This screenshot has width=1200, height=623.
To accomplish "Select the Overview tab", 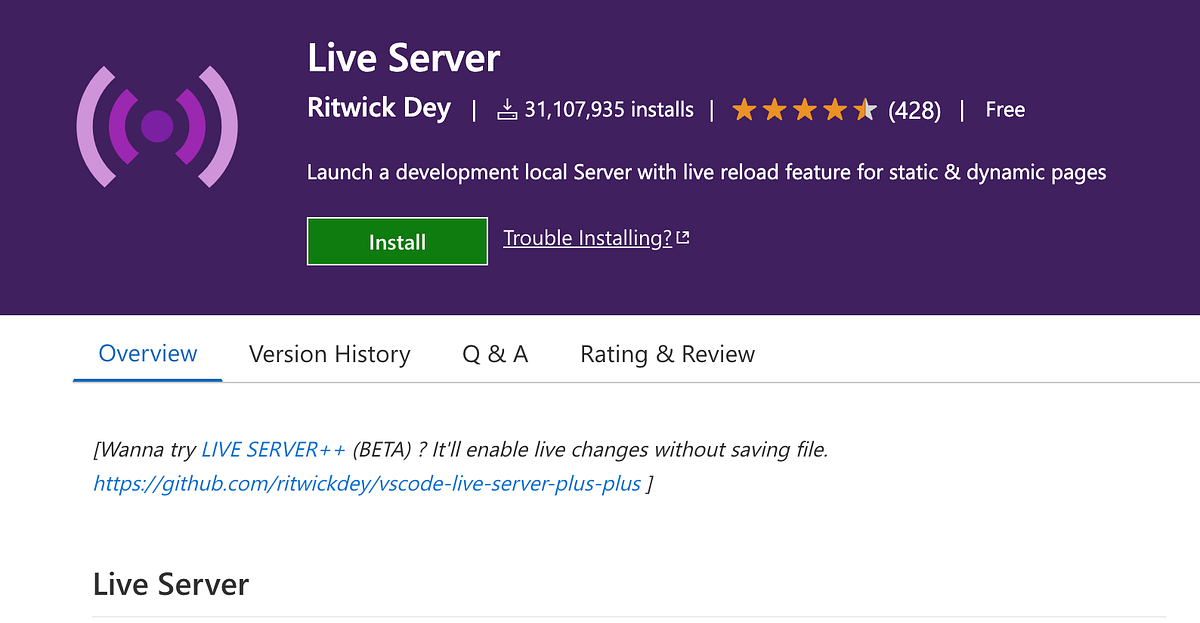I will point(147,353).
